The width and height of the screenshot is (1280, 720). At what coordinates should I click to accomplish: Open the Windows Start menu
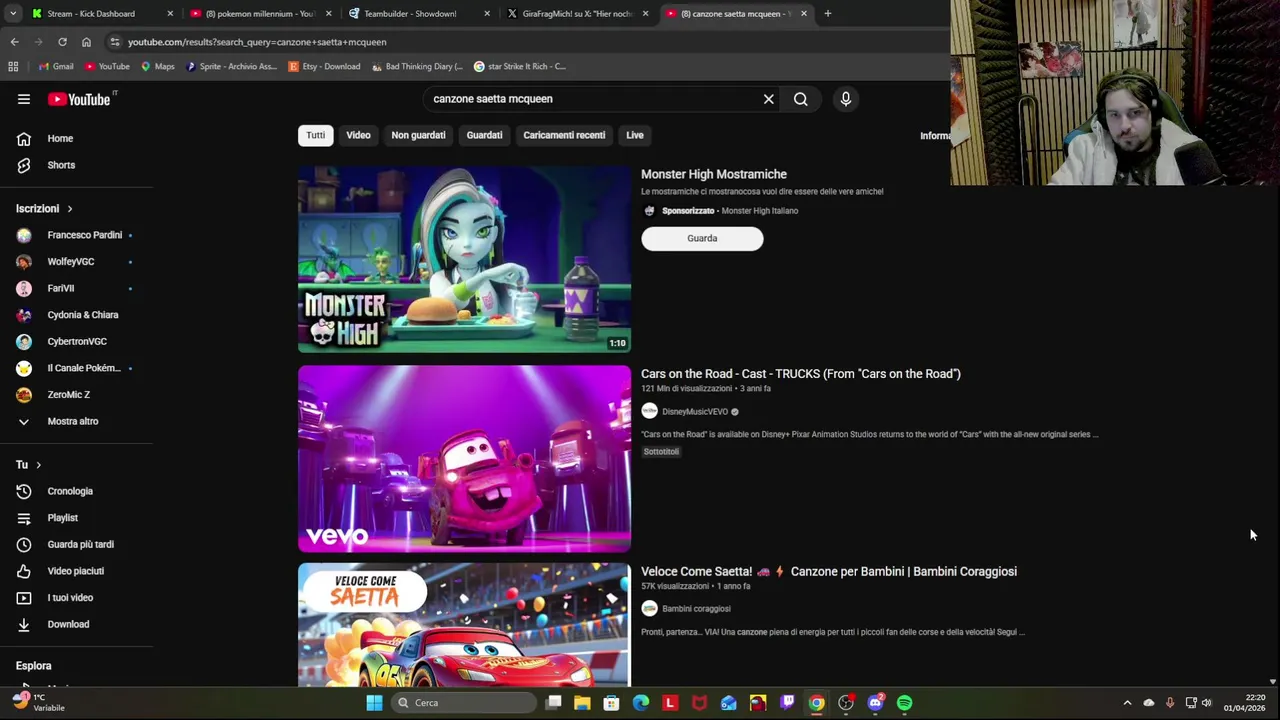[x=374, y=703]
